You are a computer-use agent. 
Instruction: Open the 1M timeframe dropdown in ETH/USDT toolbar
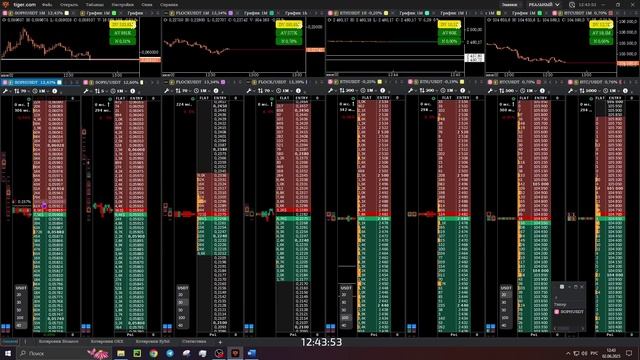(449, 91)
